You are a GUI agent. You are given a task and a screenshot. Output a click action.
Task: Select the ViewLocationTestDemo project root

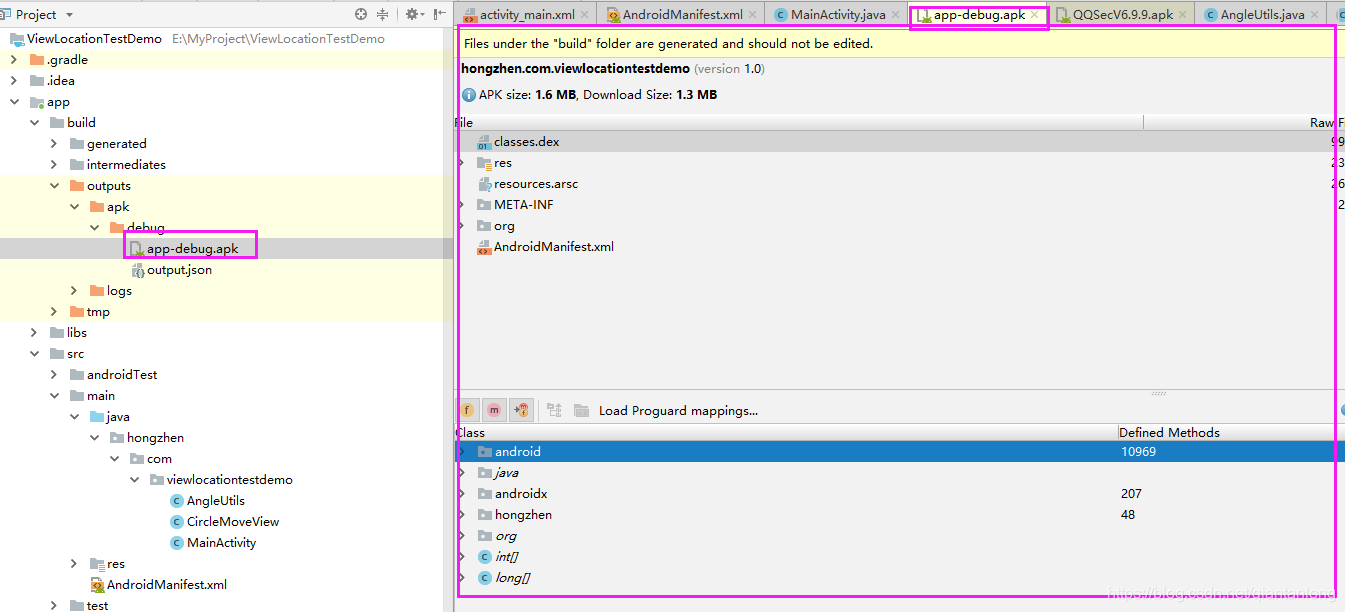coord(94,39)
